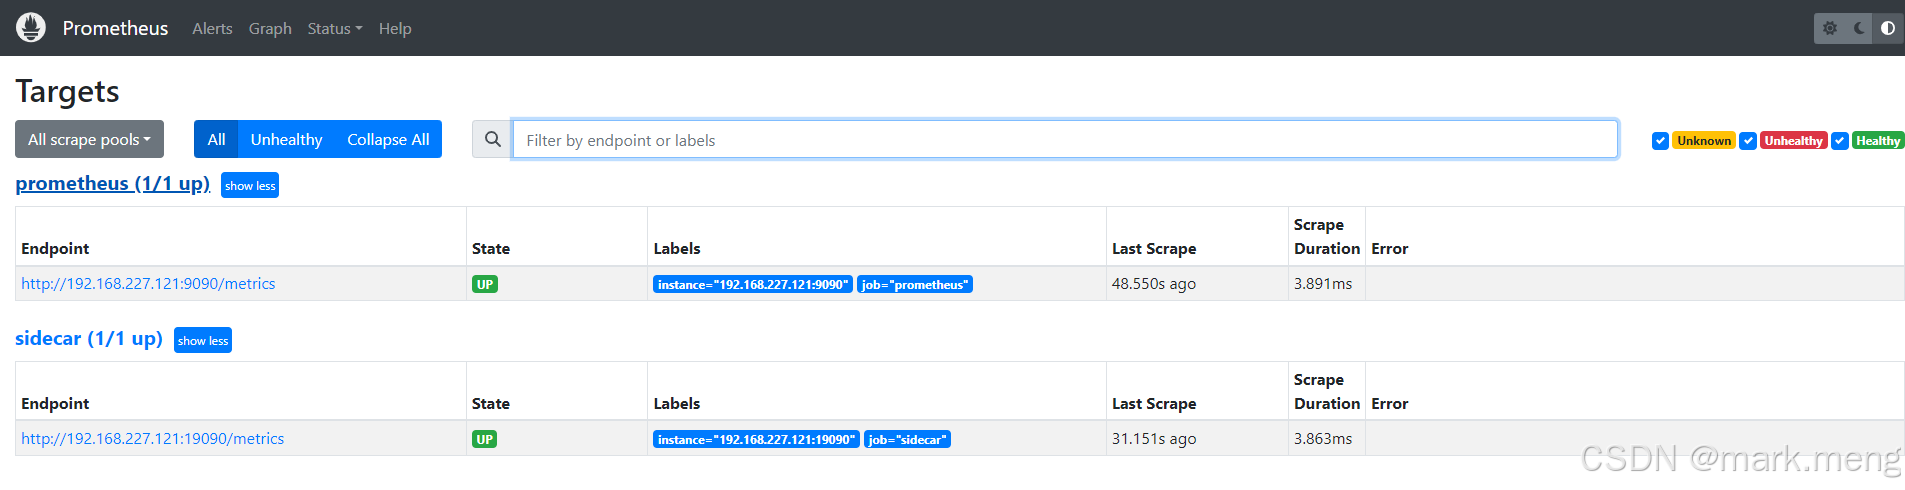1905x490 pixels.
Task: Click the Collapse All button
Action: pyautogui.click(x=388, y=139)
